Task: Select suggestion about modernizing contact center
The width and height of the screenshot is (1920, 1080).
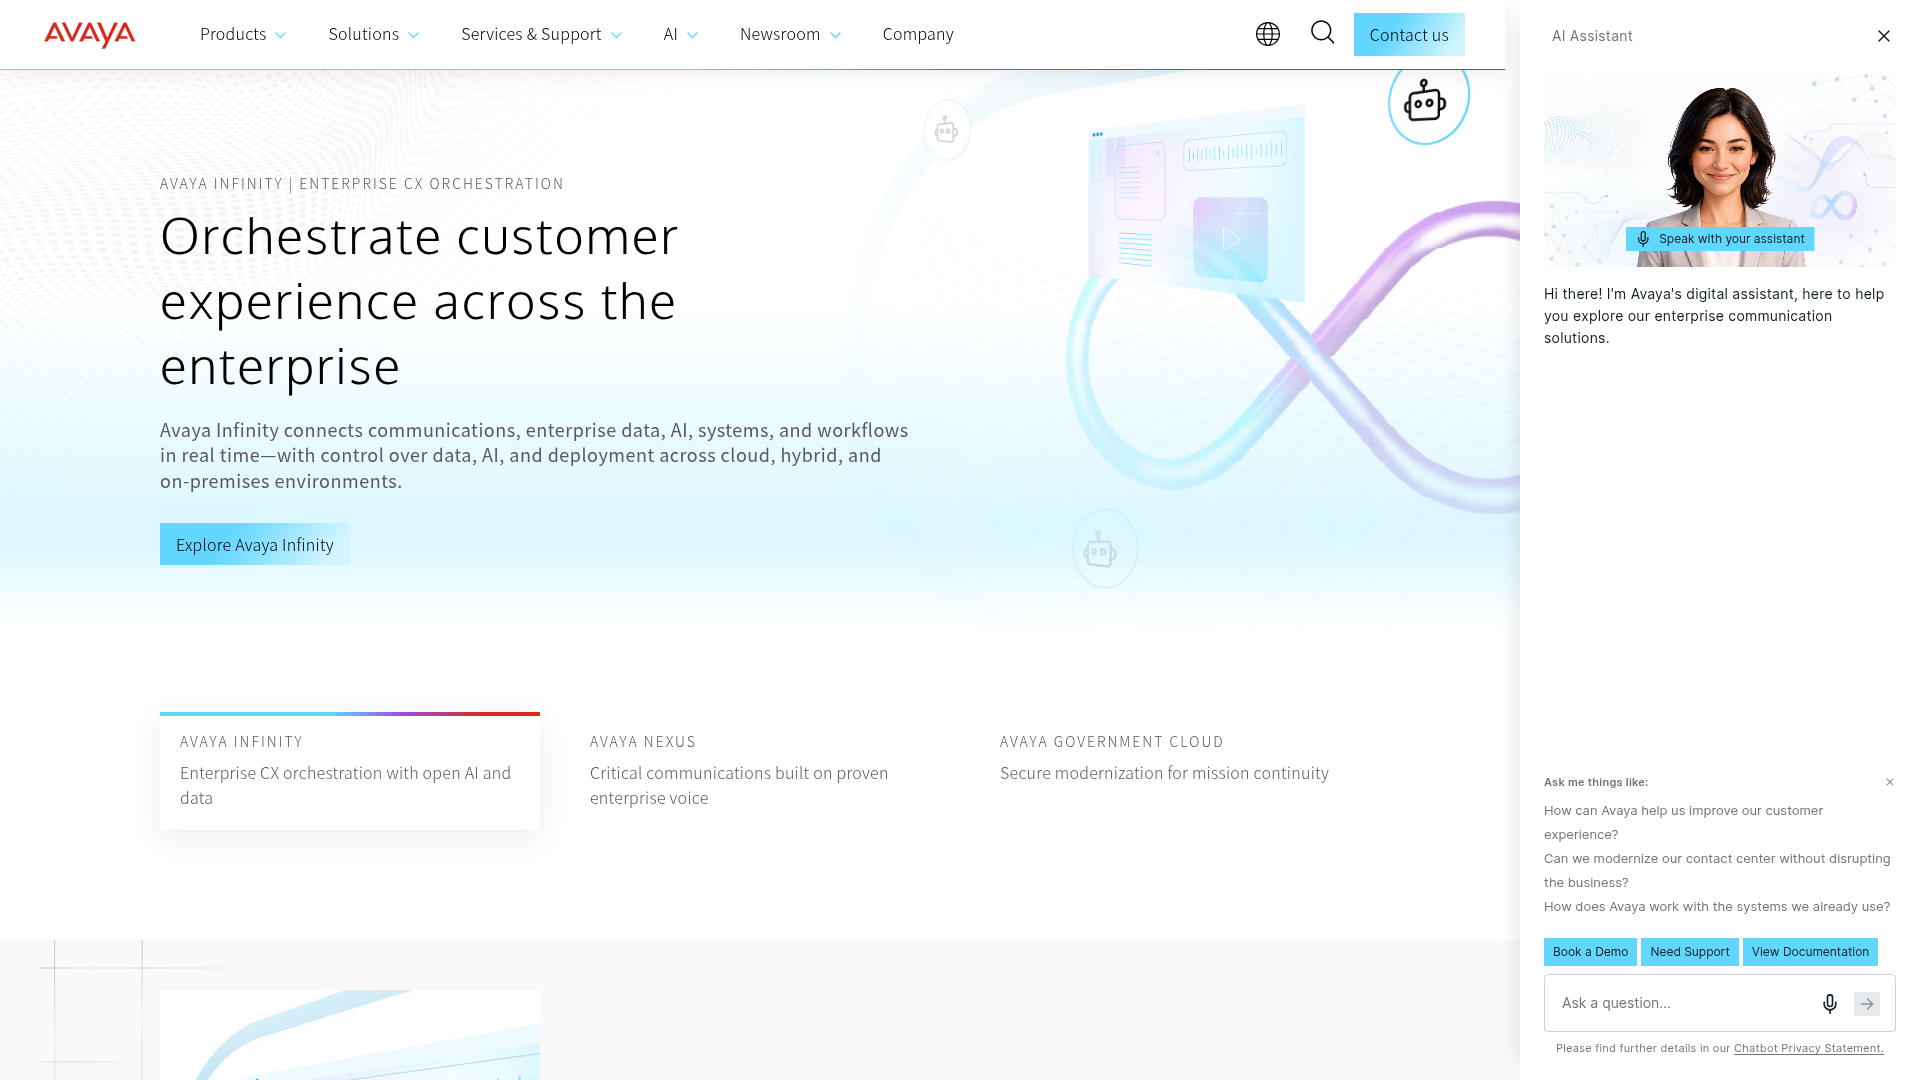Action: pyautogui.click(x=1717, y=870)
